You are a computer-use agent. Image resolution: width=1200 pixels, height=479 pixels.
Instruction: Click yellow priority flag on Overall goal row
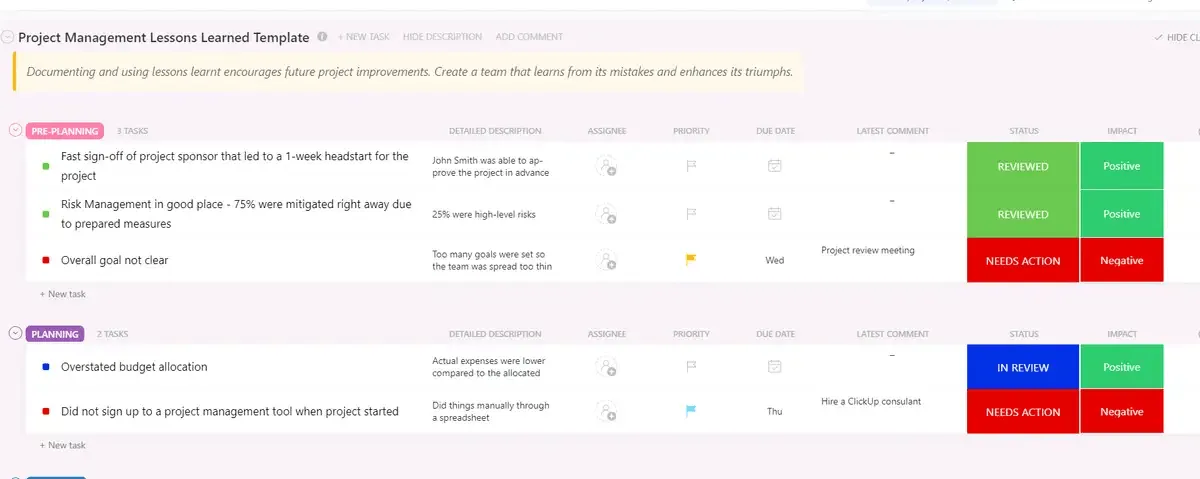pos(691,260)
